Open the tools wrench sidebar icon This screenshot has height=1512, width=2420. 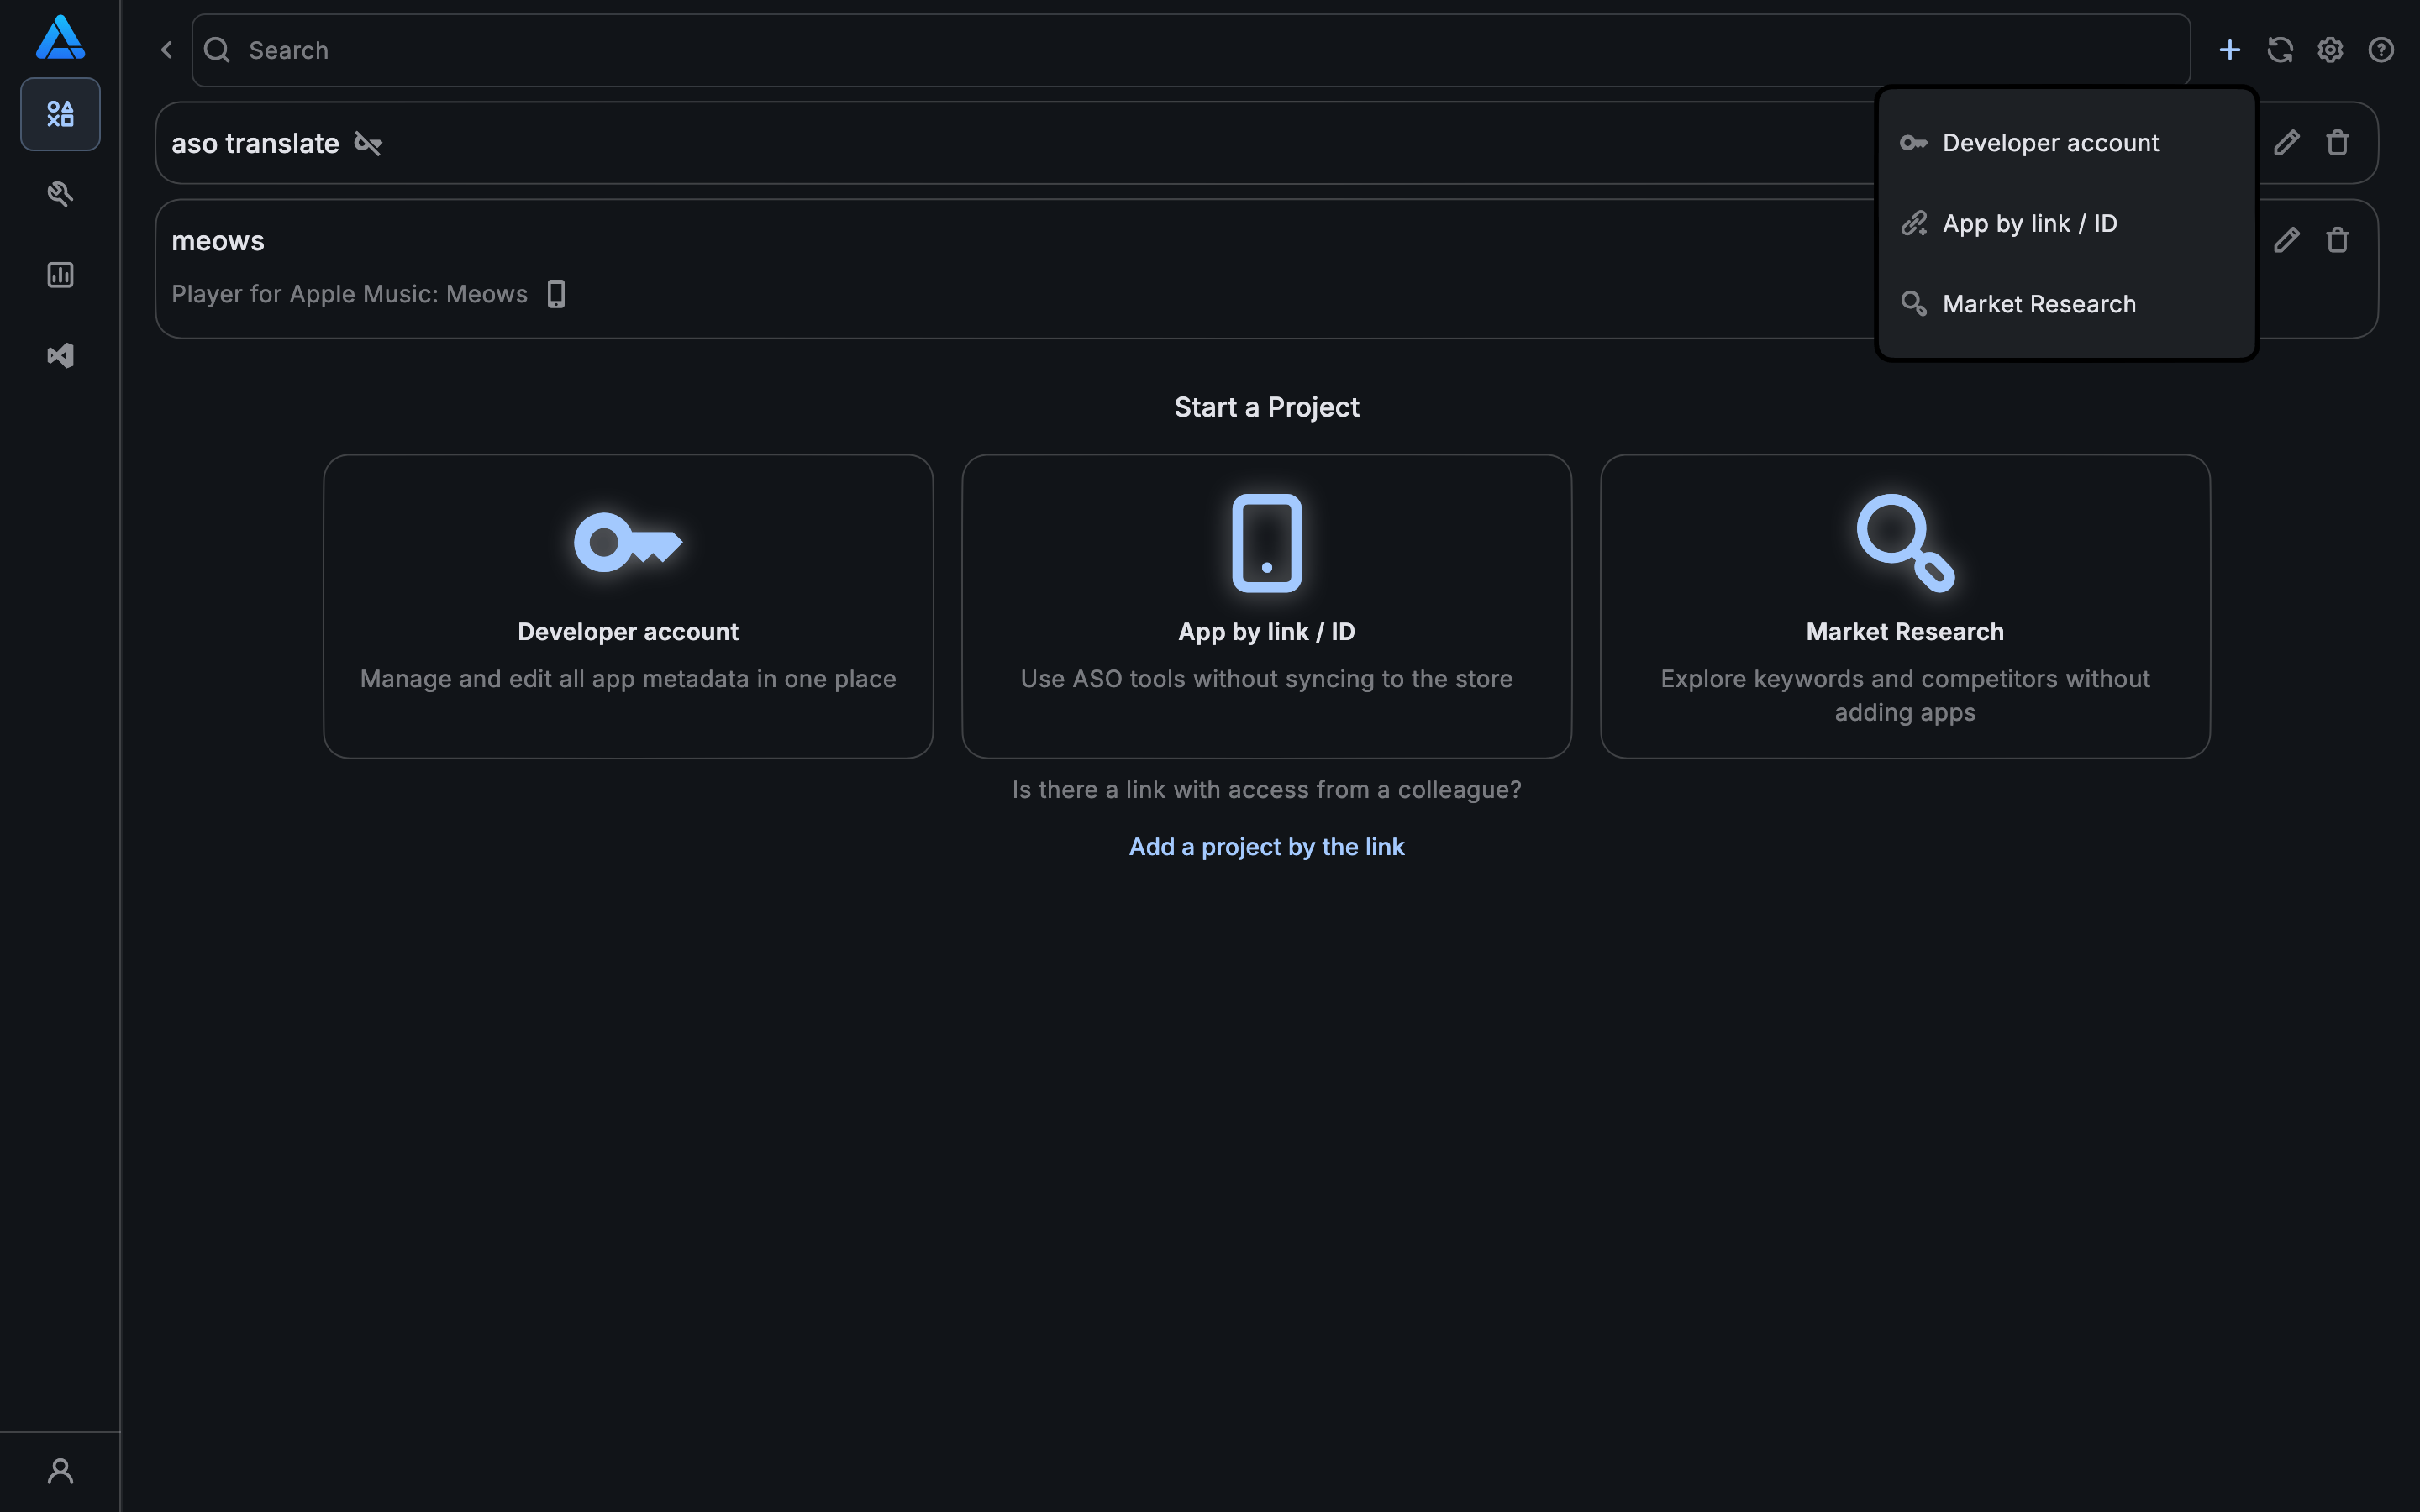tap(60, 194)
